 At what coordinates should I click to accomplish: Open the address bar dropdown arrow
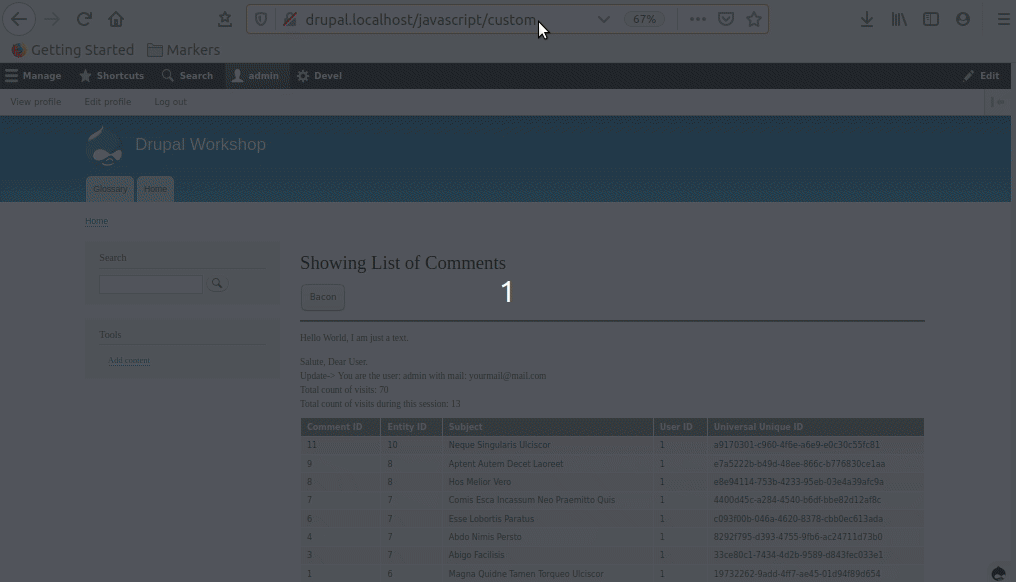click(x=604, y=18)
